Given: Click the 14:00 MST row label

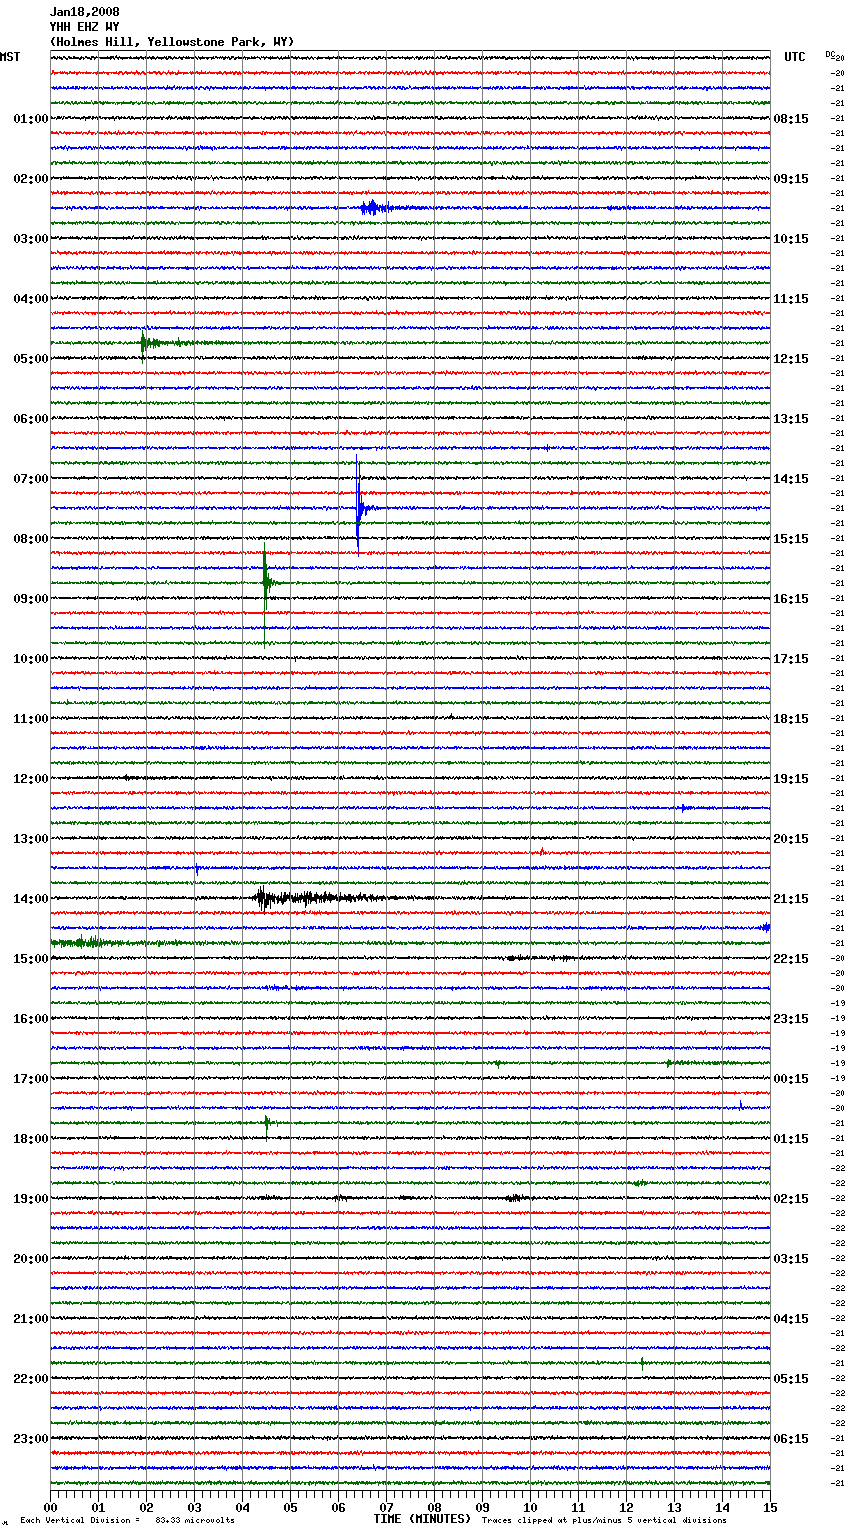Looking at the screenshot, I should pos(31,899).
